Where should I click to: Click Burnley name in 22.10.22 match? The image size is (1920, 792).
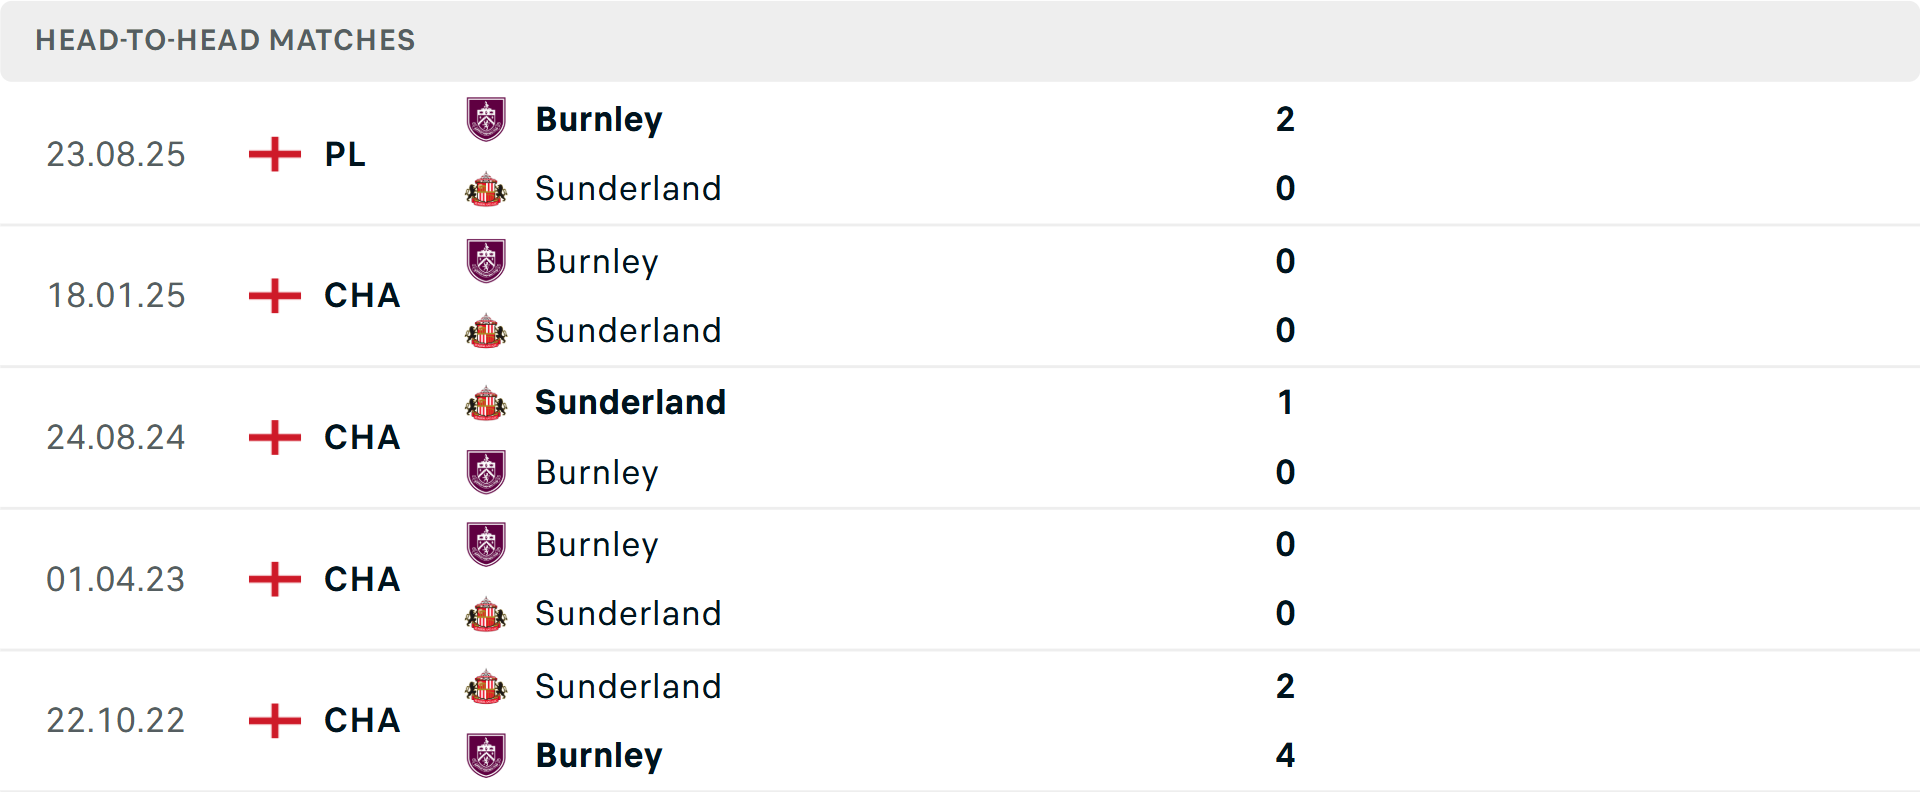[599, 755]
